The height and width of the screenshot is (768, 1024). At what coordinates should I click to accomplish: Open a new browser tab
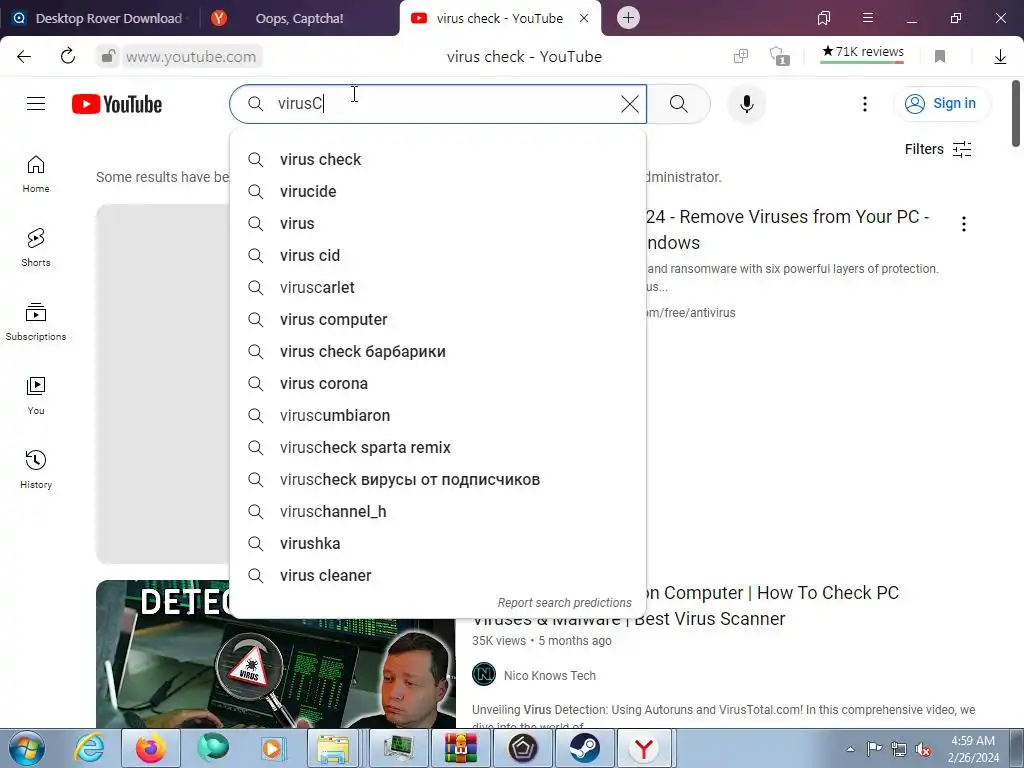tap(628, 18)
